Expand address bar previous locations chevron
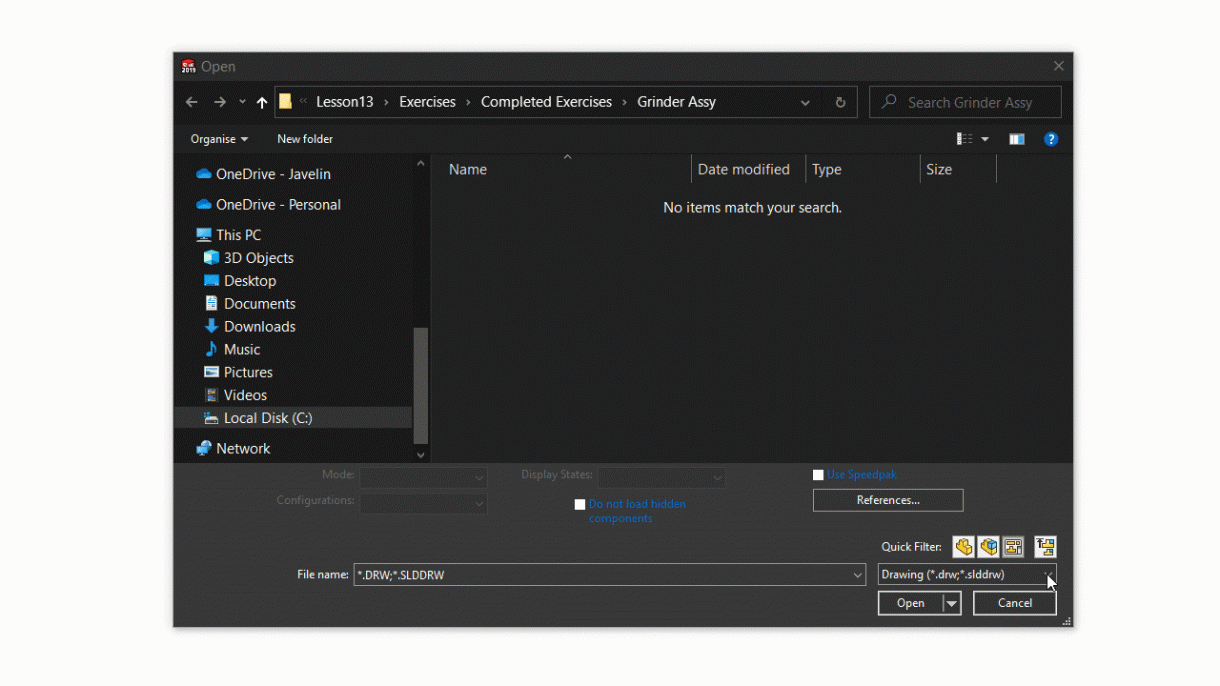This screenshot has width=1220, height=686. pyautogui.click(x=806, y=102)
